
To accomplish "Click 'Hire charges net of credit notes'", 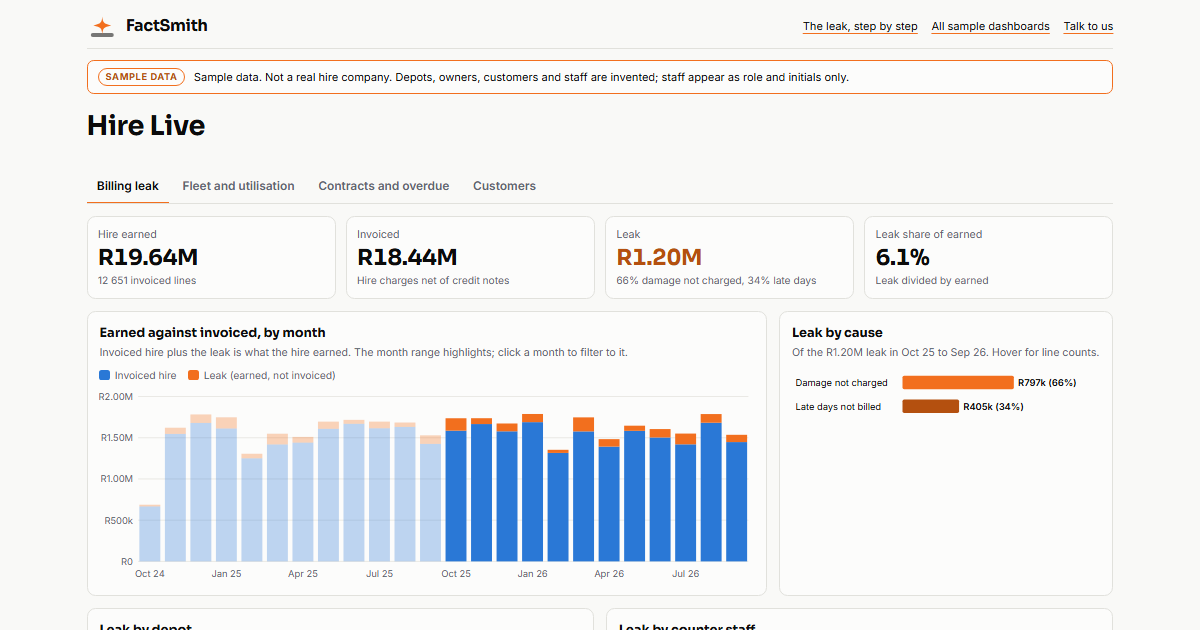I will click(433, 281).
